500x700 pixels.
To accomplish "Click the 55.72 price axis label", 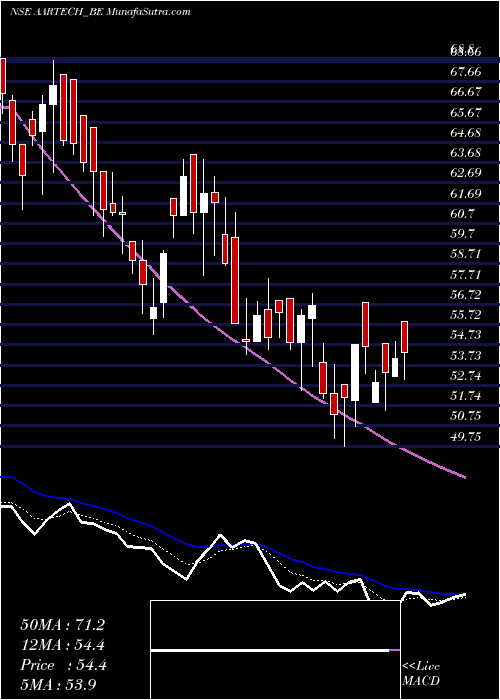I will click(x=466, y=315).
